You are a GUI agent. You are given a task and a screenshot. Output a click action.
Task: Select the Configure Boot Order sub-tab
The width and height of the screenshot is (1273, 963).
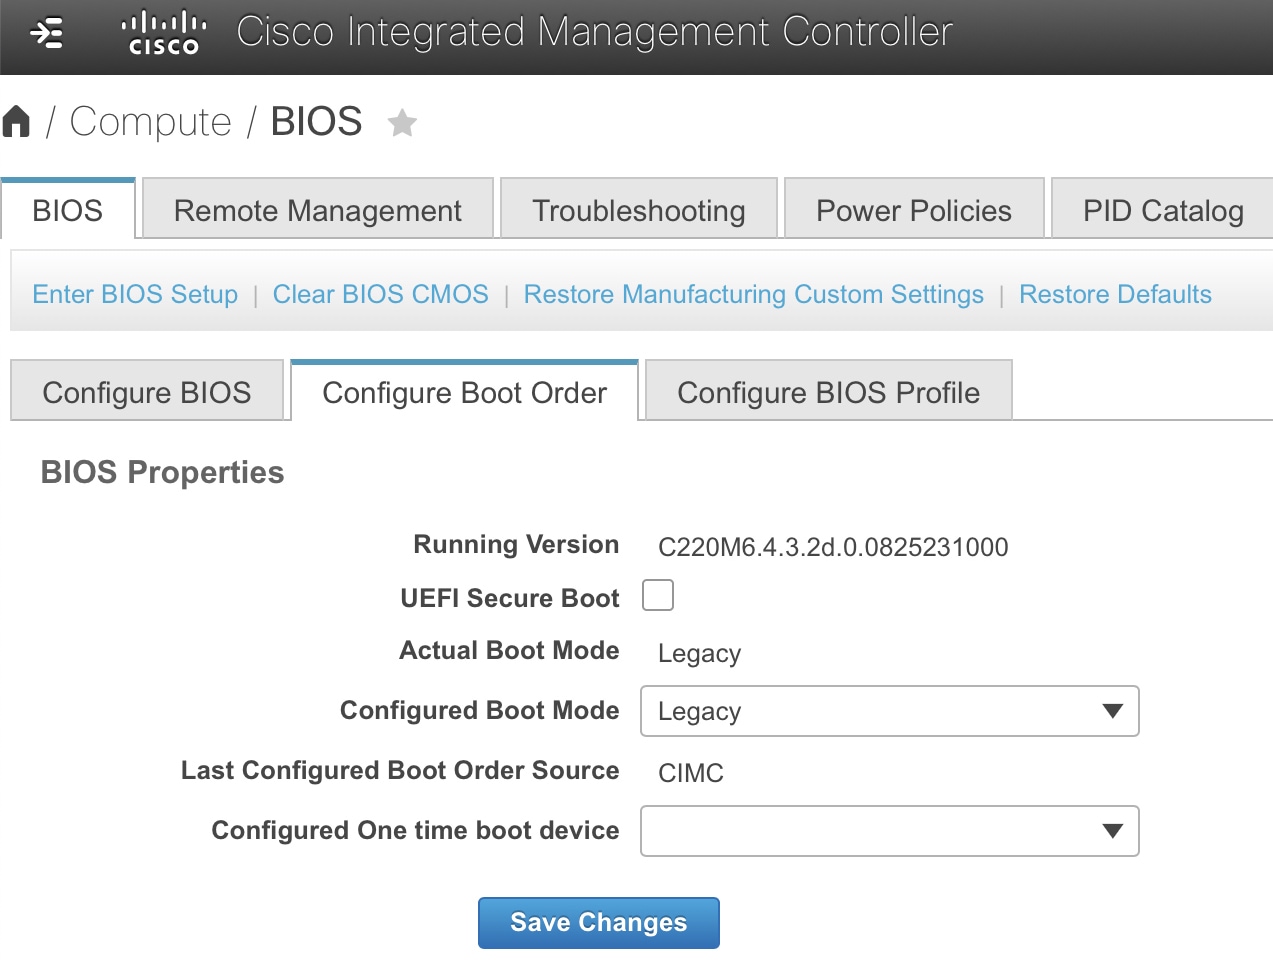click(x=464, y=392)
